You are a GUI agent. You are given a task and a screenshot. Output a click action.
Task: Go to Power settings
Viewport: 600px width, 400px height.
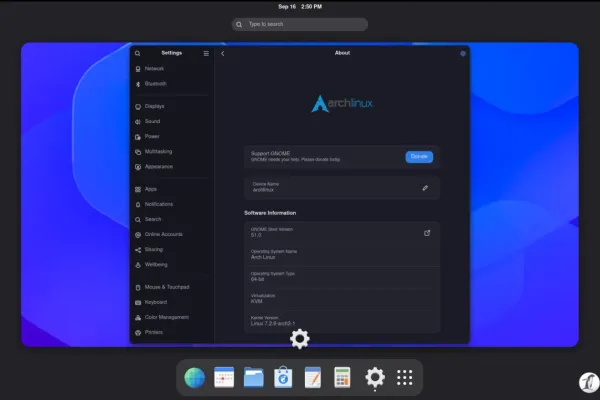pos(171,137)
